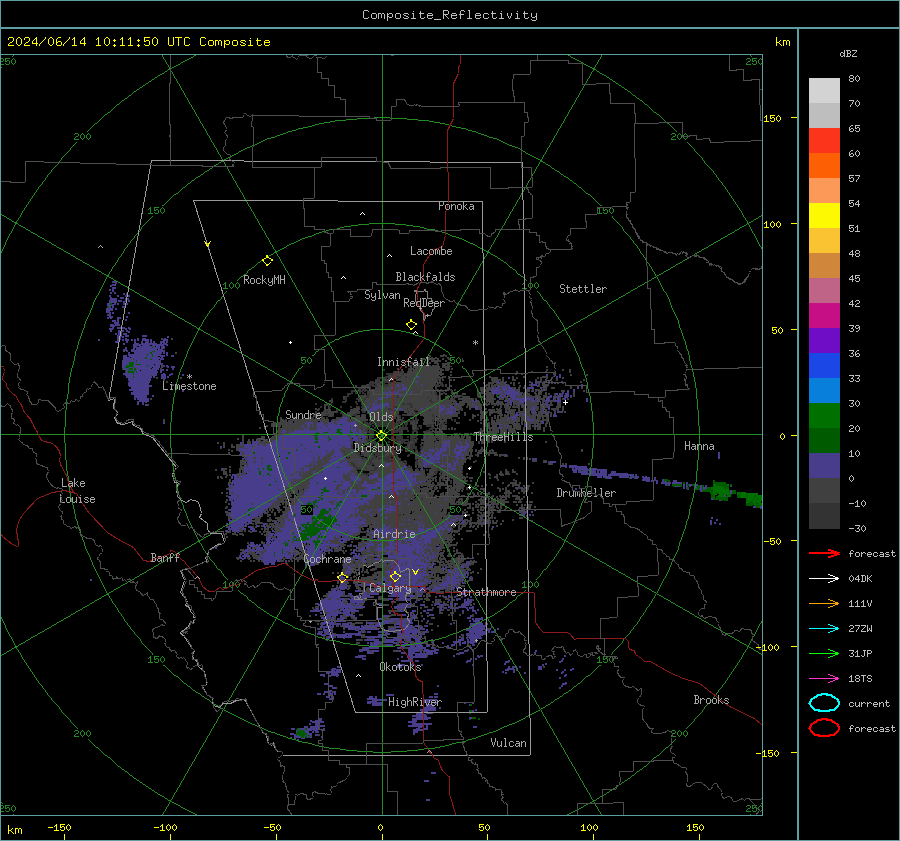Click the Cochrane city label
Viewport: 900px width, 841px height.
point(327,559)
